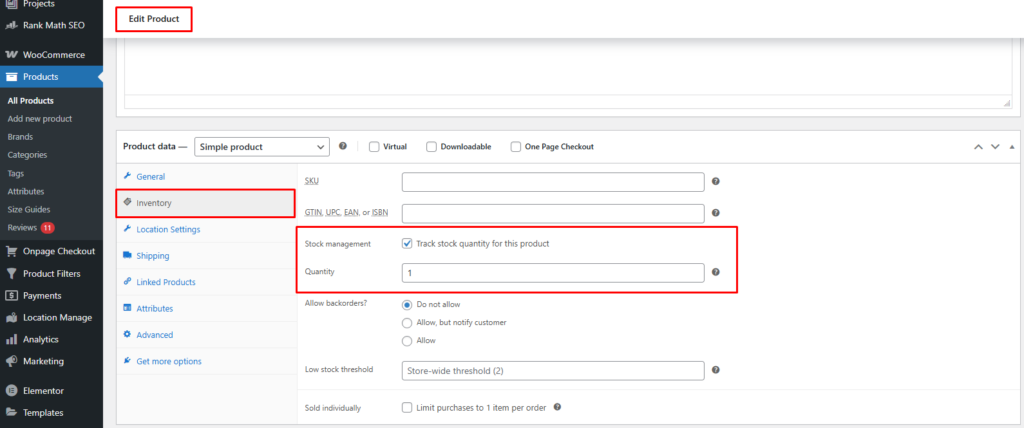Move Product data panel up with arrow

(979, 147)
